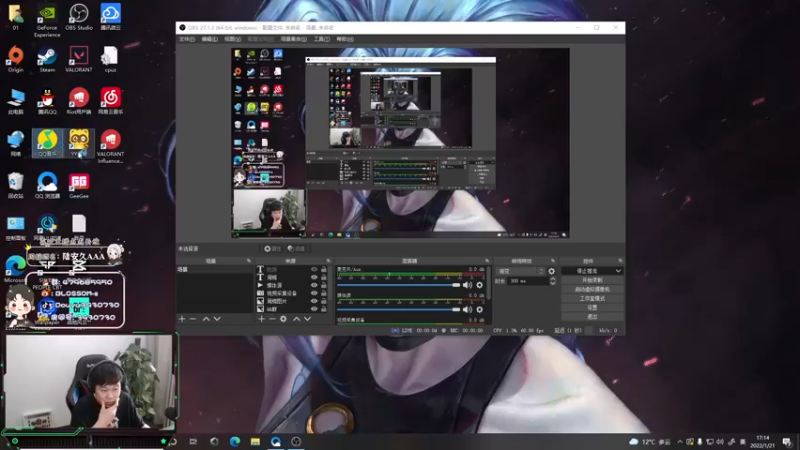Open the 工具 menu in OBS
This screenshot has width=800, height=450.
click(321, 39)
